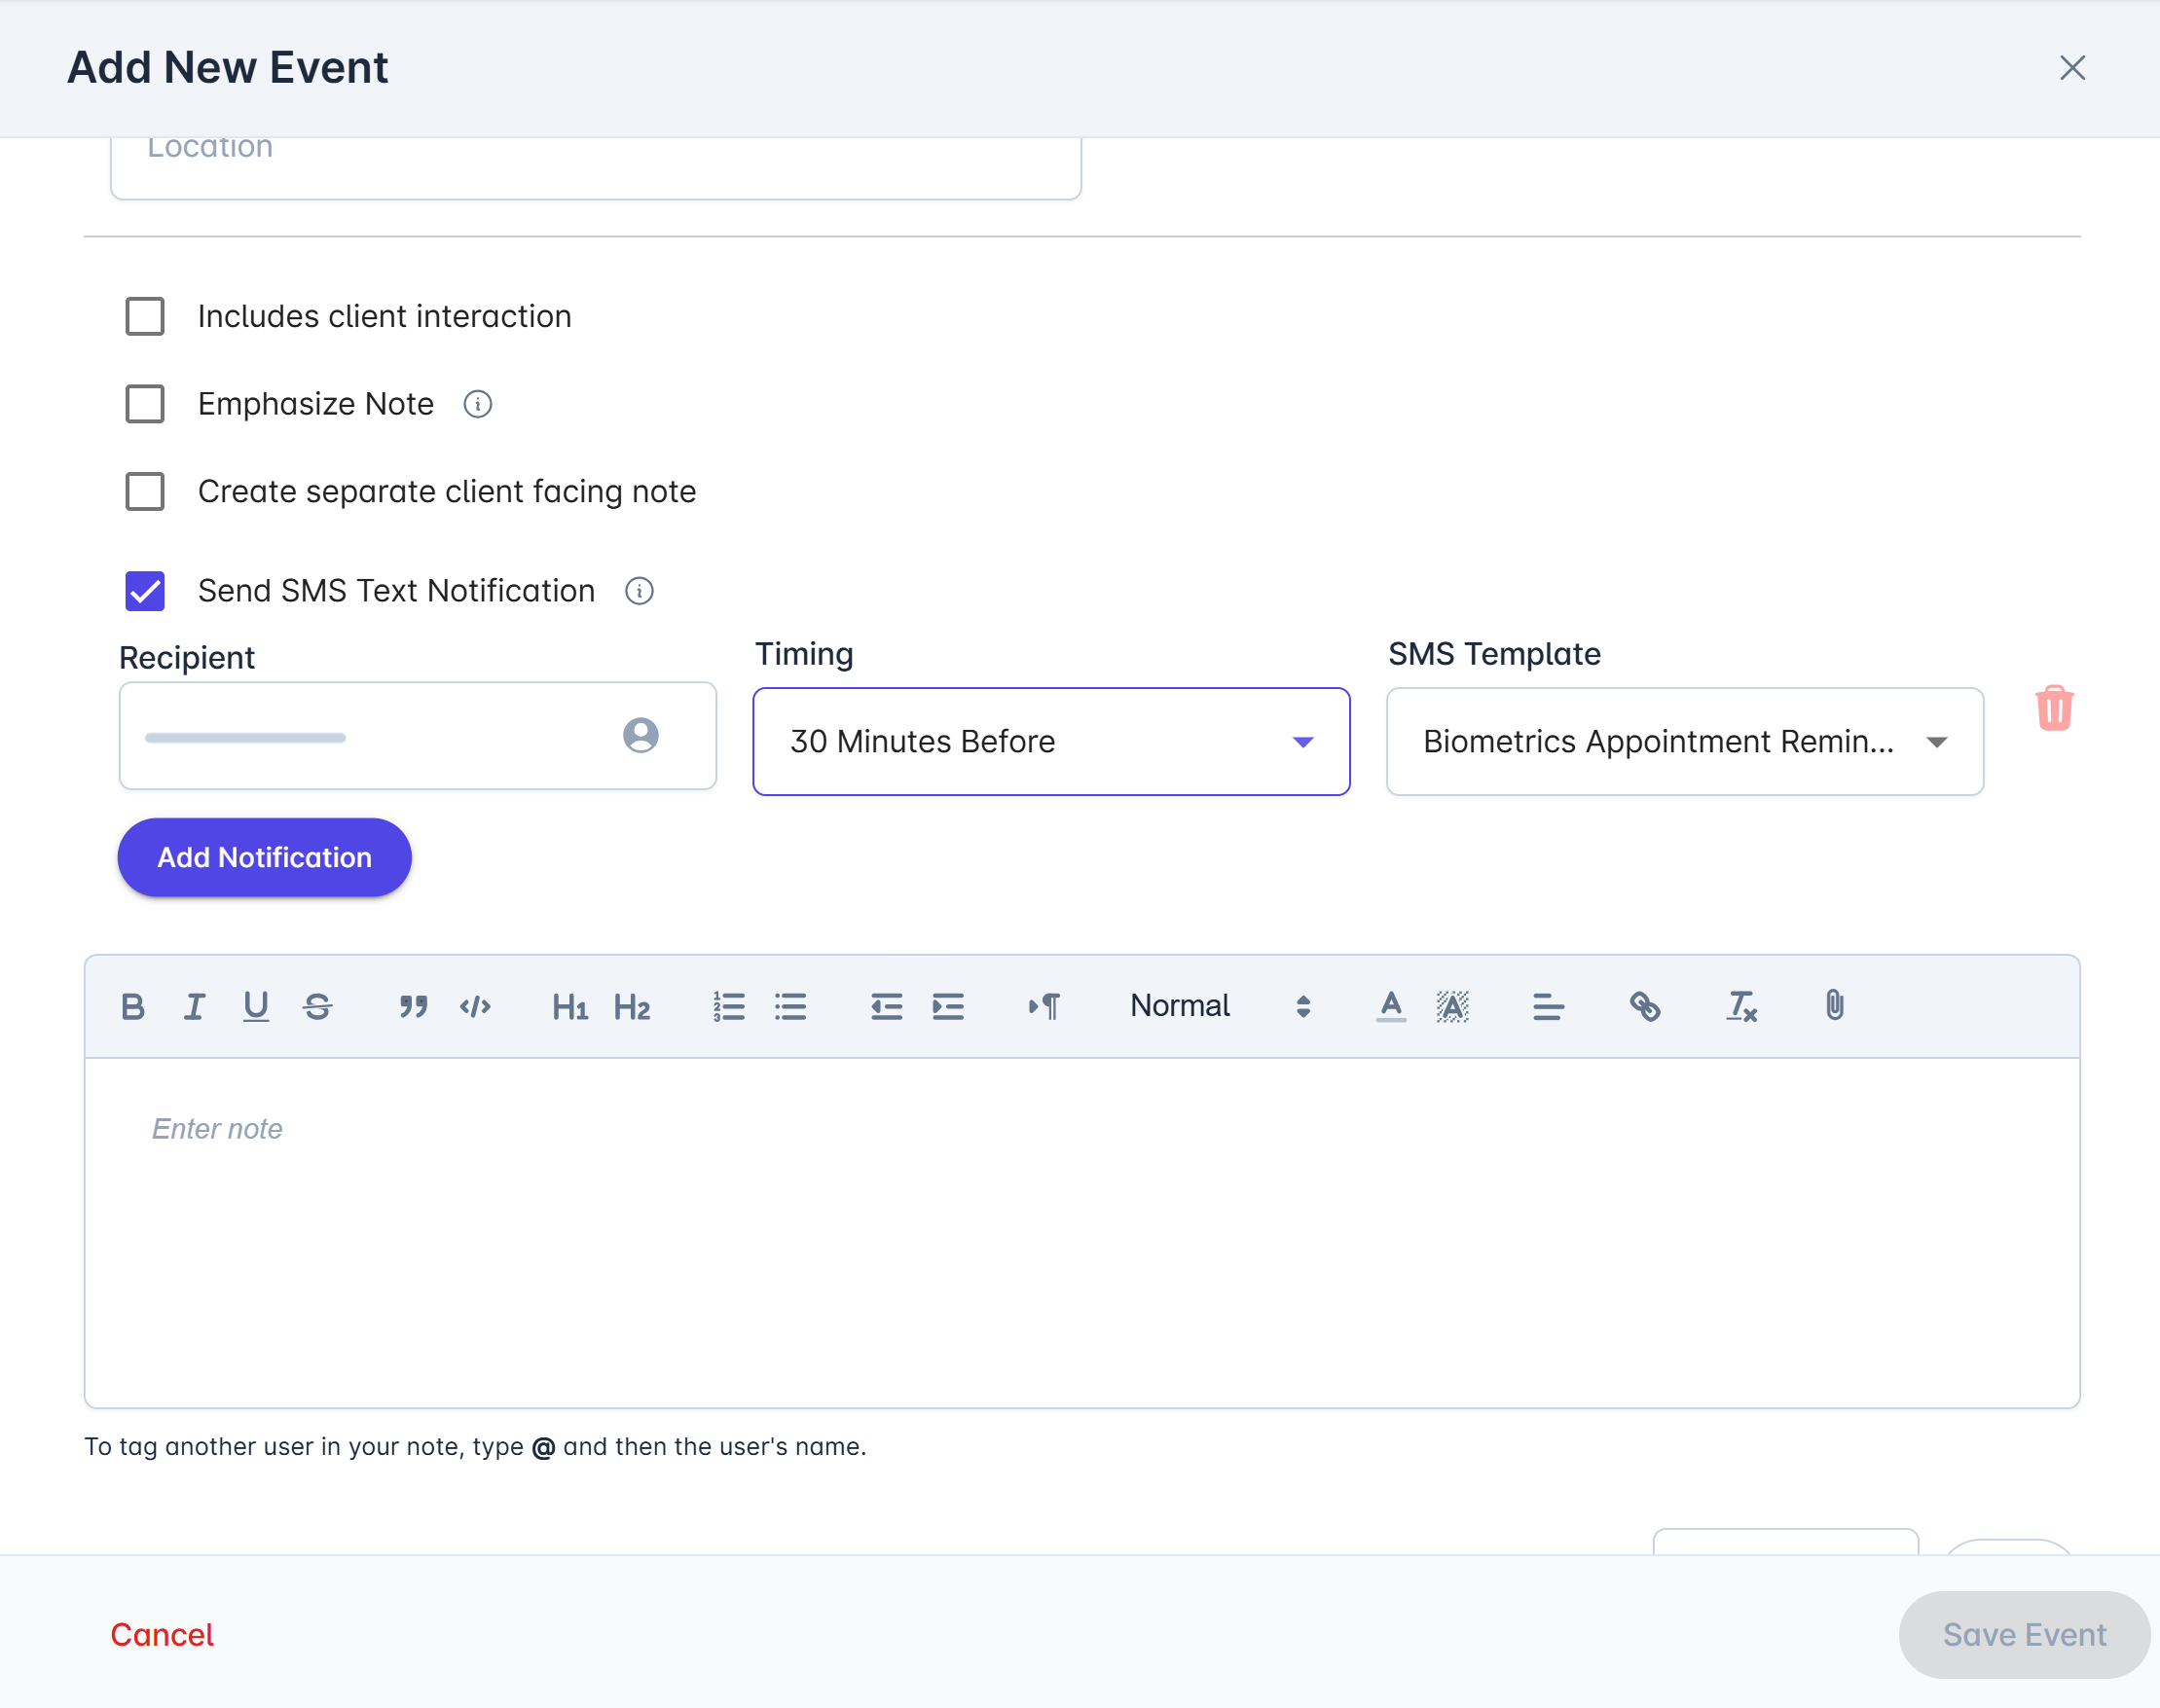The height and width of the screenshot is (1708, 2160).
Task: Insert a hyperlink in the note
Action: [1644, 1006]
